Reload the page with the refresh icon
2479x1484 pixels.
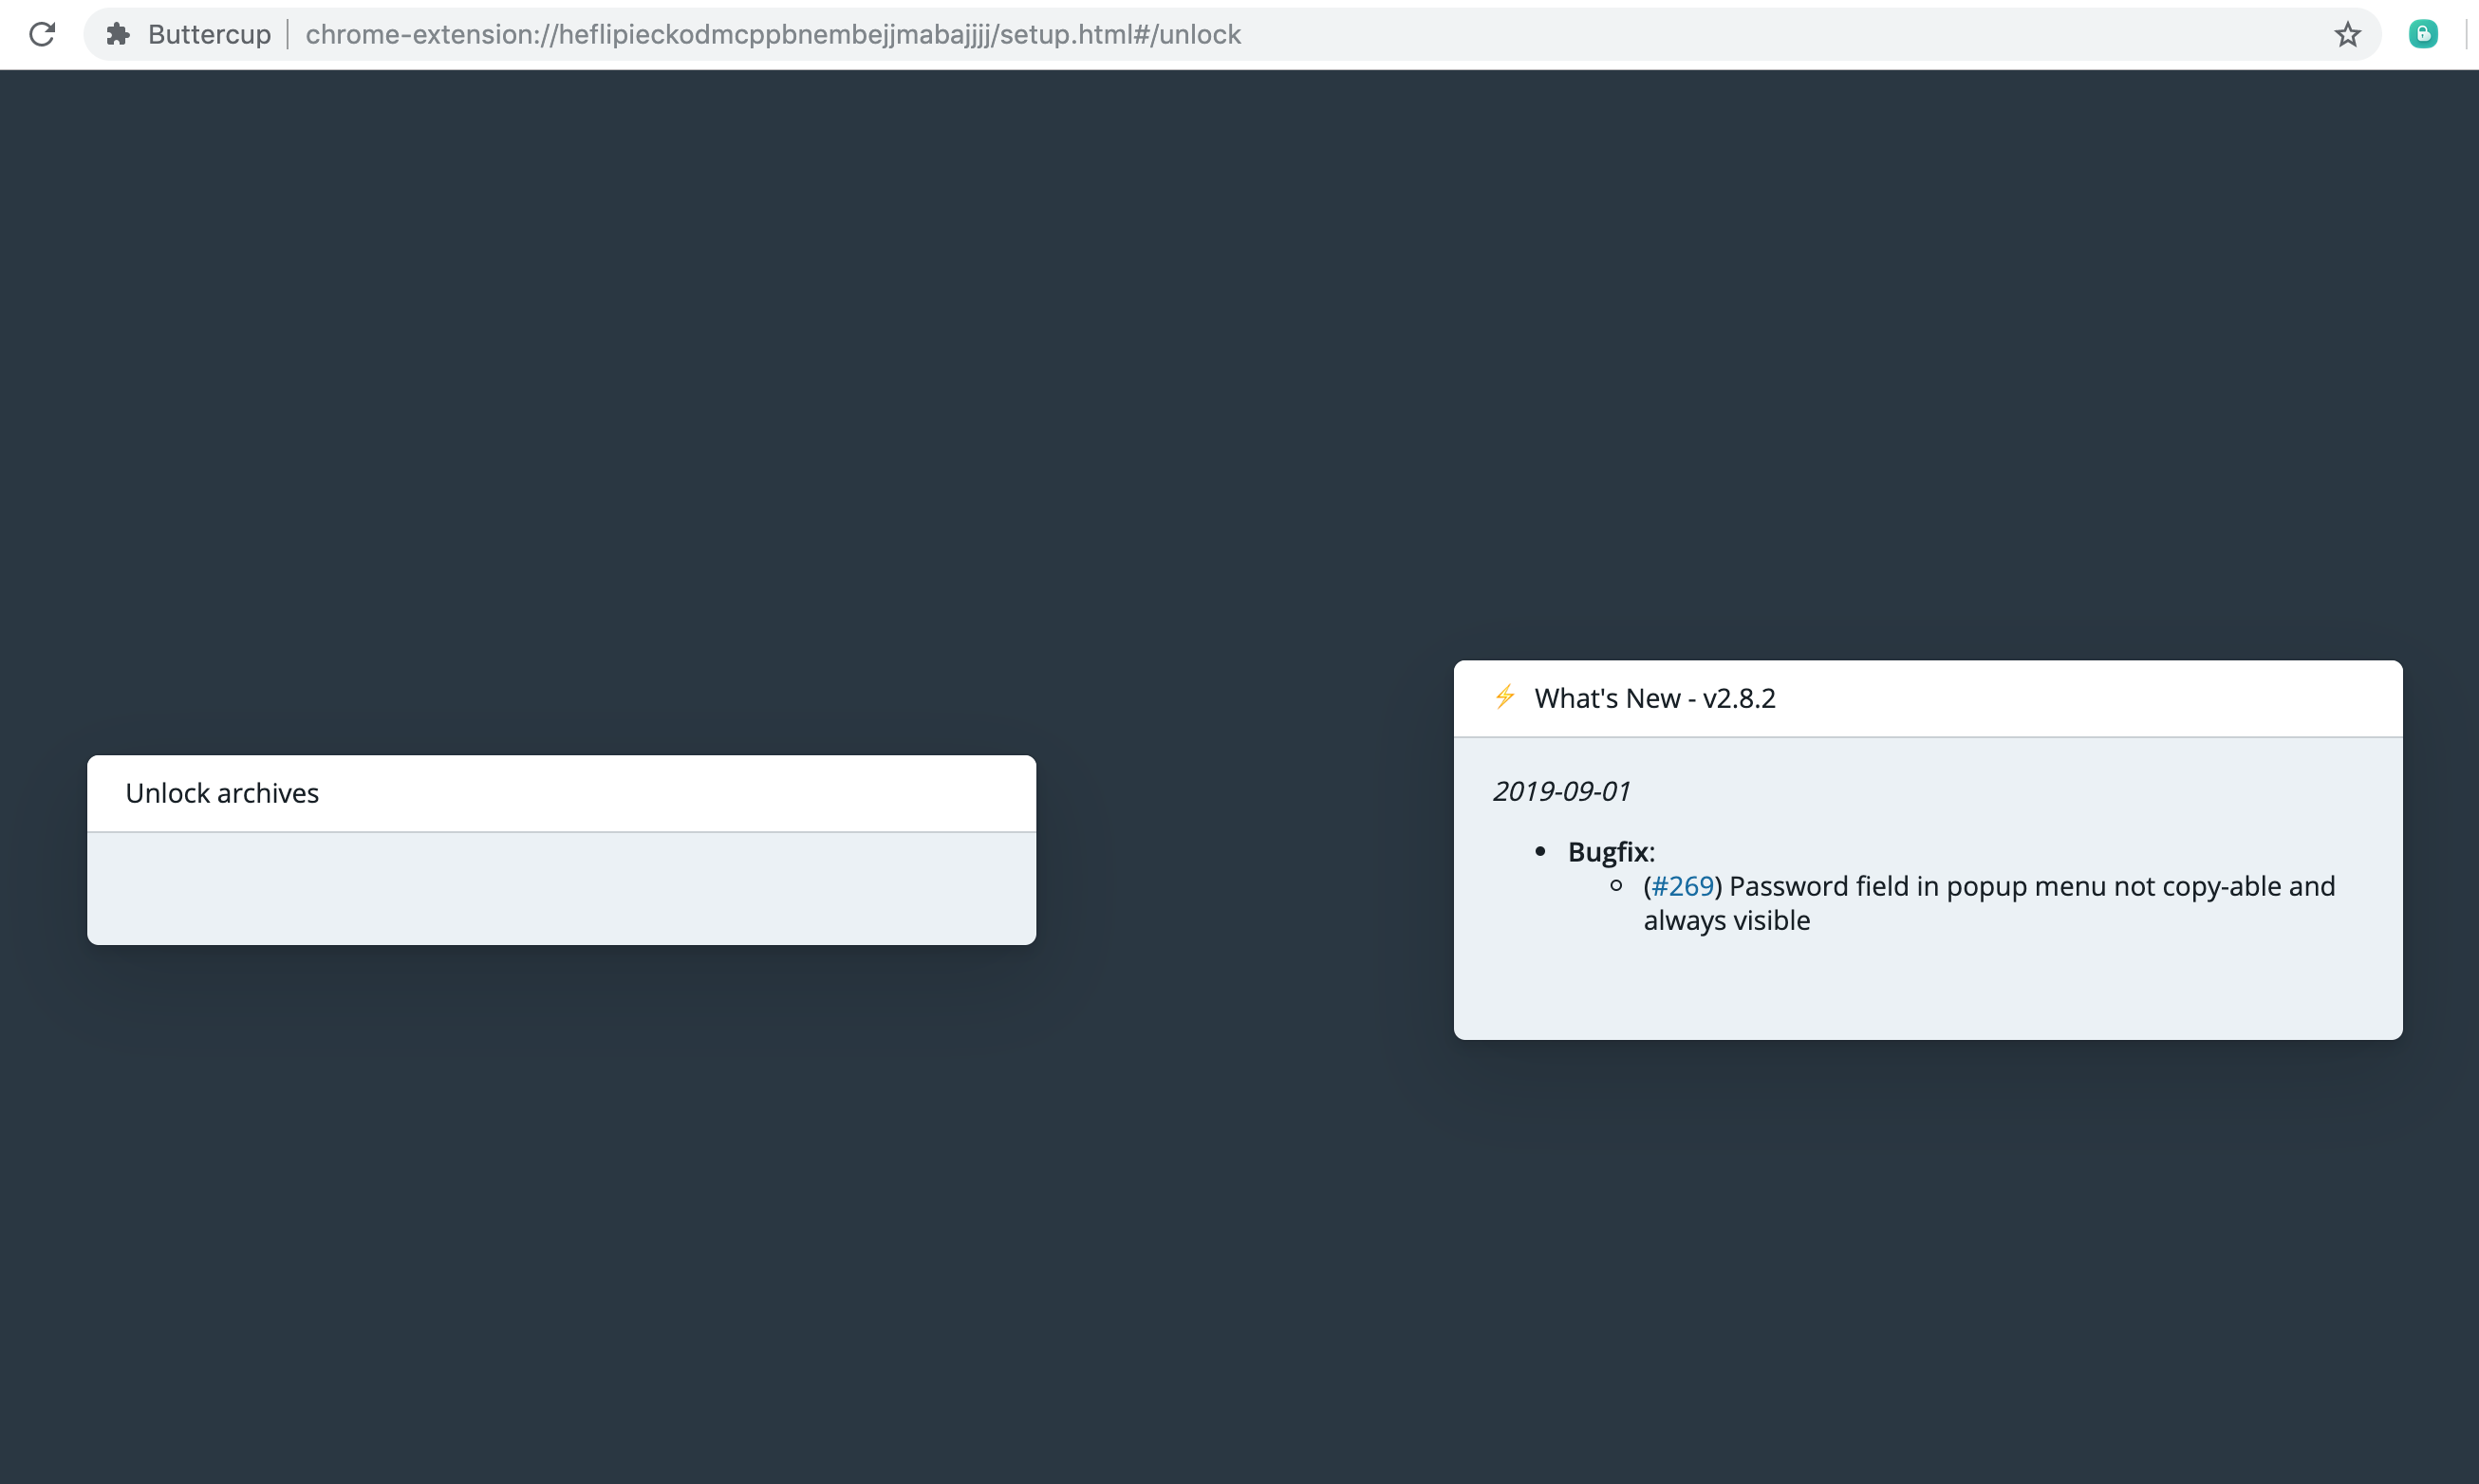(x=42, y=34)
